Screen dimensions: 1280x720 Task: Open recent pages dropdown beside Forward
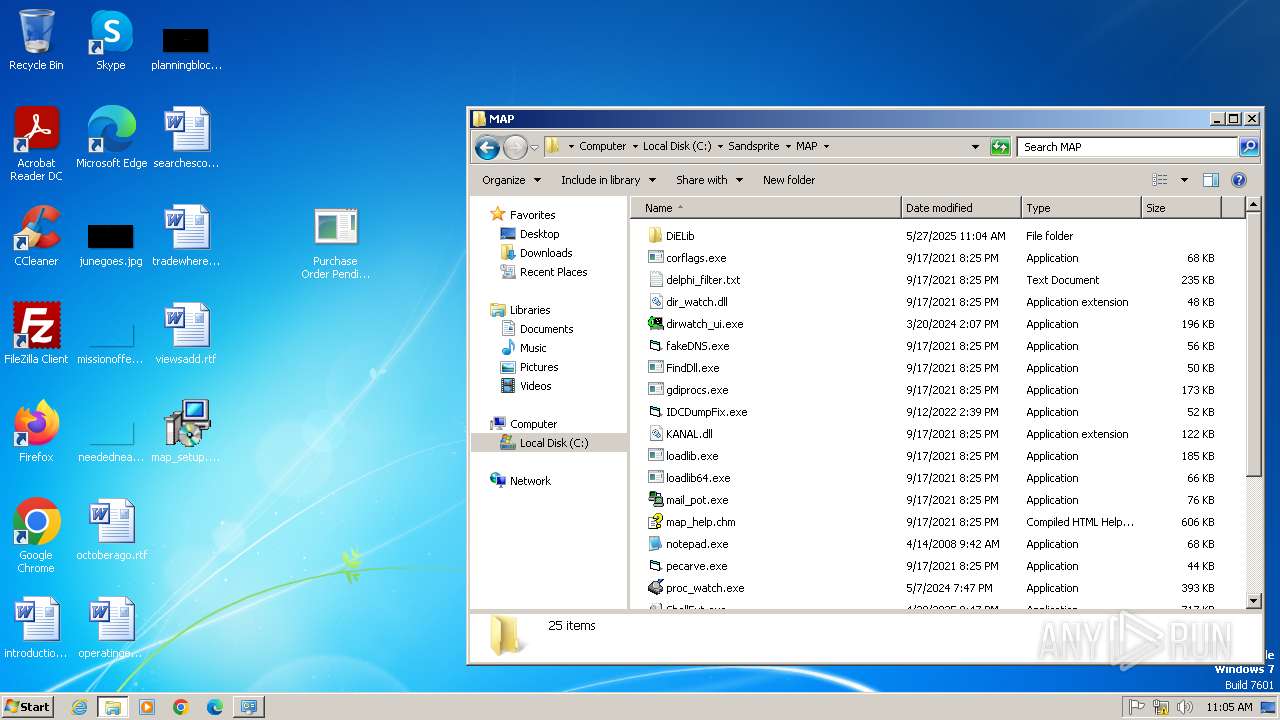pos(534,148)
